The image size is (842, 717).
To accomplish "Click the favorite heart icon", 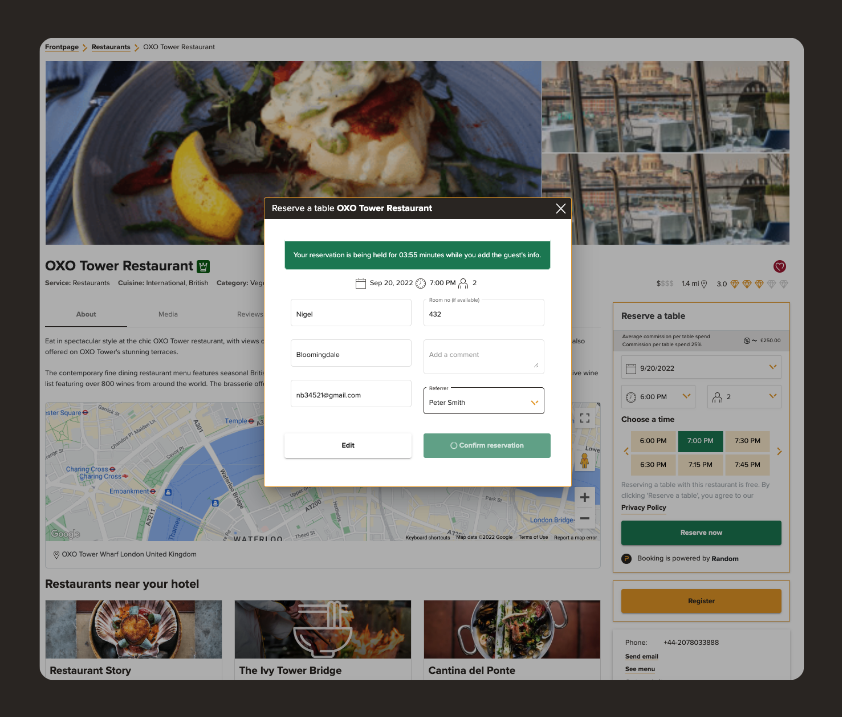I will point(779,266).
